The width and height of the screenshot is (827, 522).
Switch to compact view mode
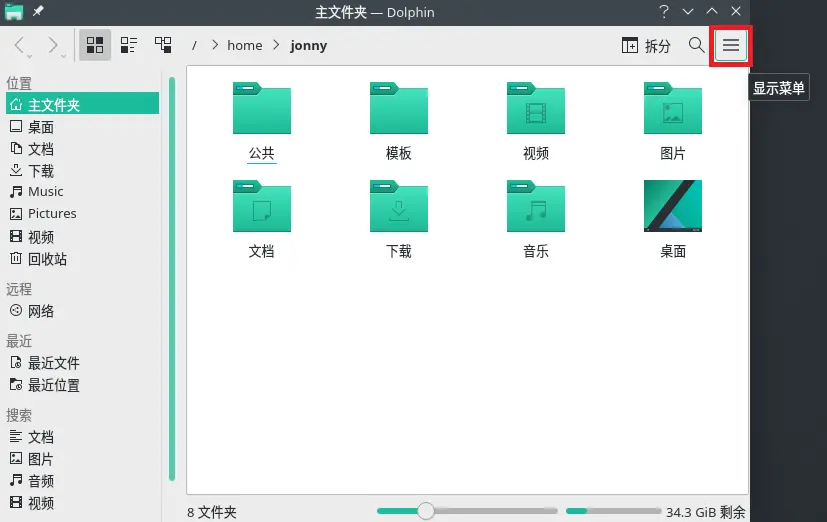tap(129, 45)
